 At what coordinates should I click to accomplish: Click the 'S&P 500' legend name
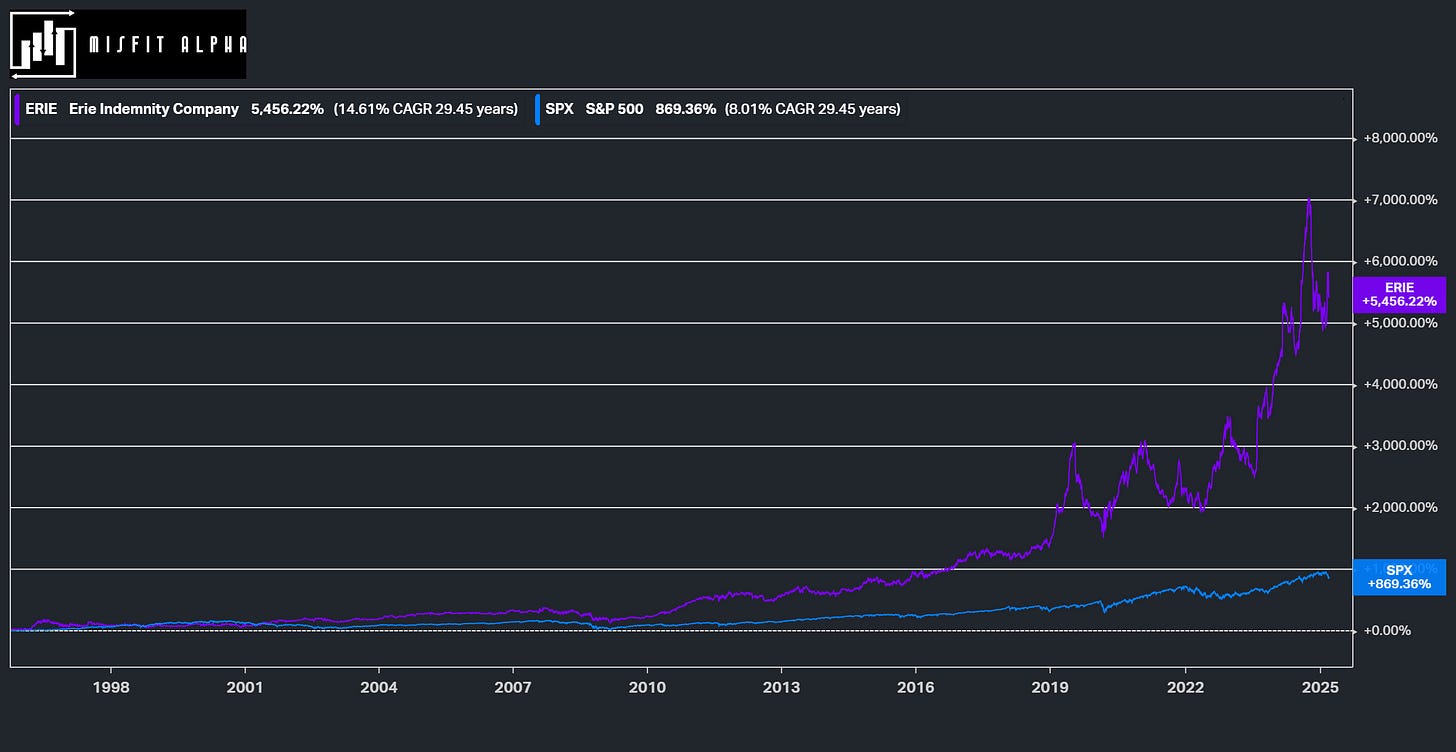coord(615,108)
